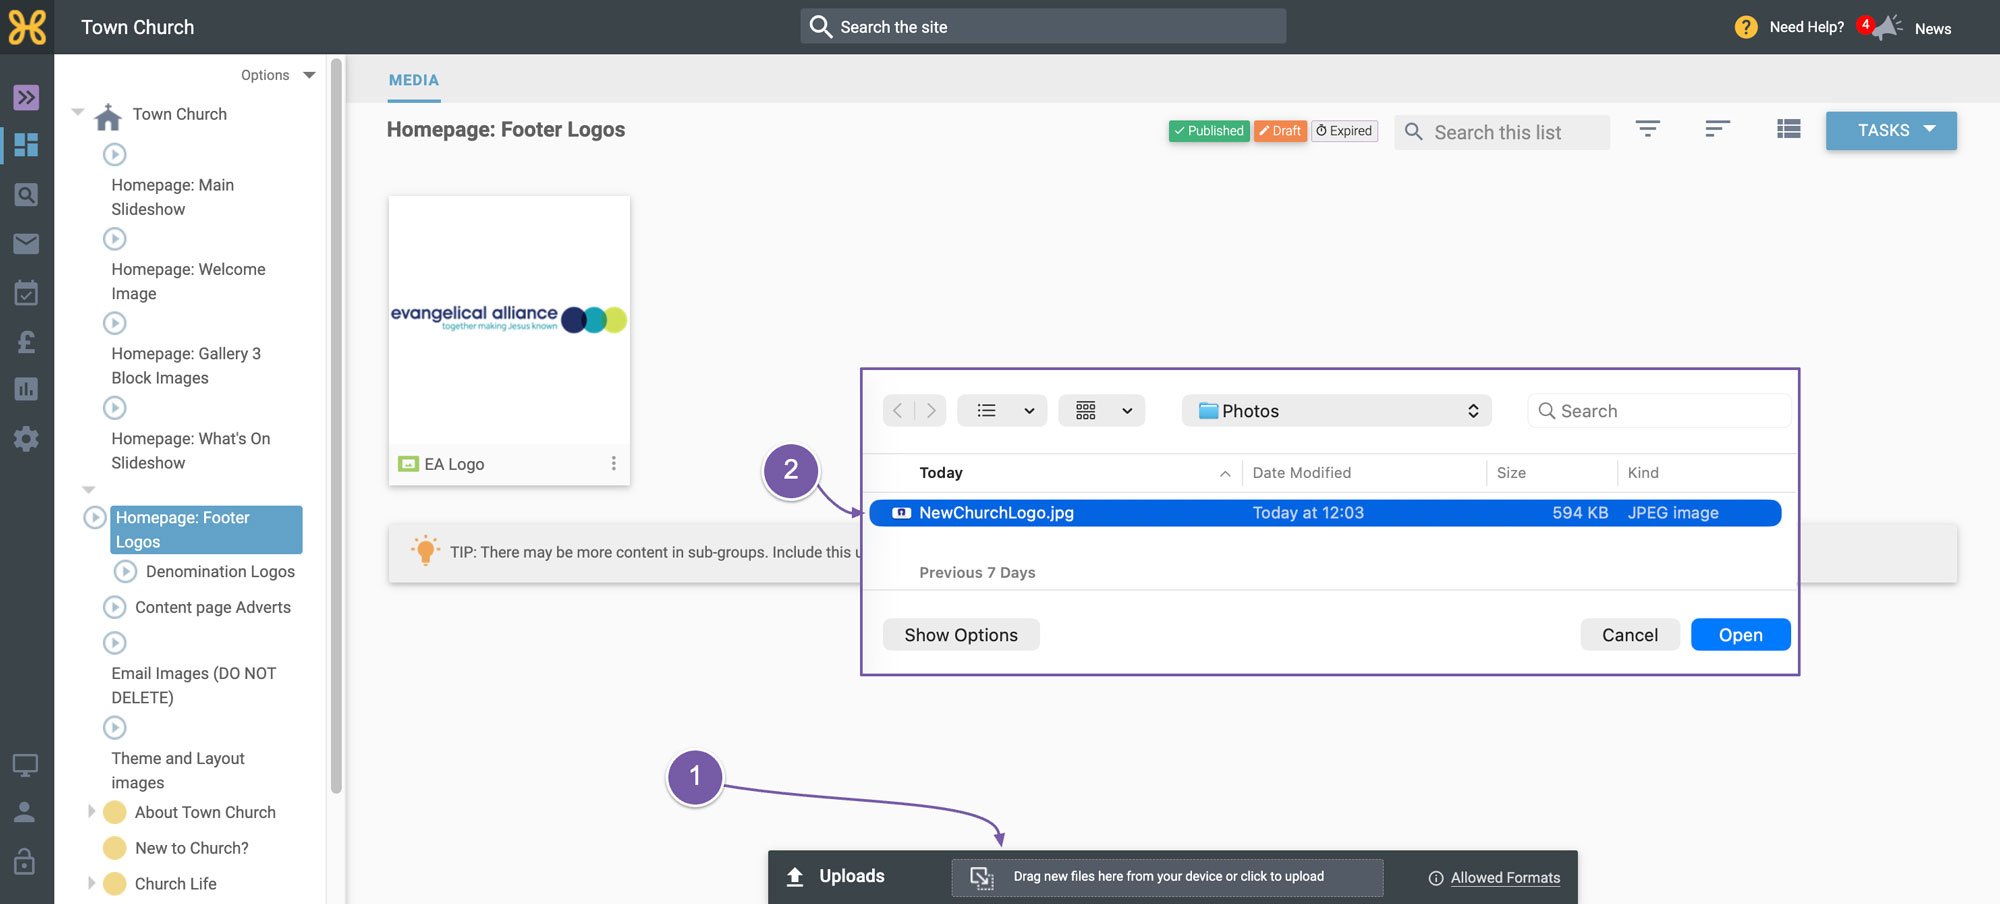2000x904 pixels.
Task: Open the Options dropdown in tree panel
Action: (x=278, y=75)
